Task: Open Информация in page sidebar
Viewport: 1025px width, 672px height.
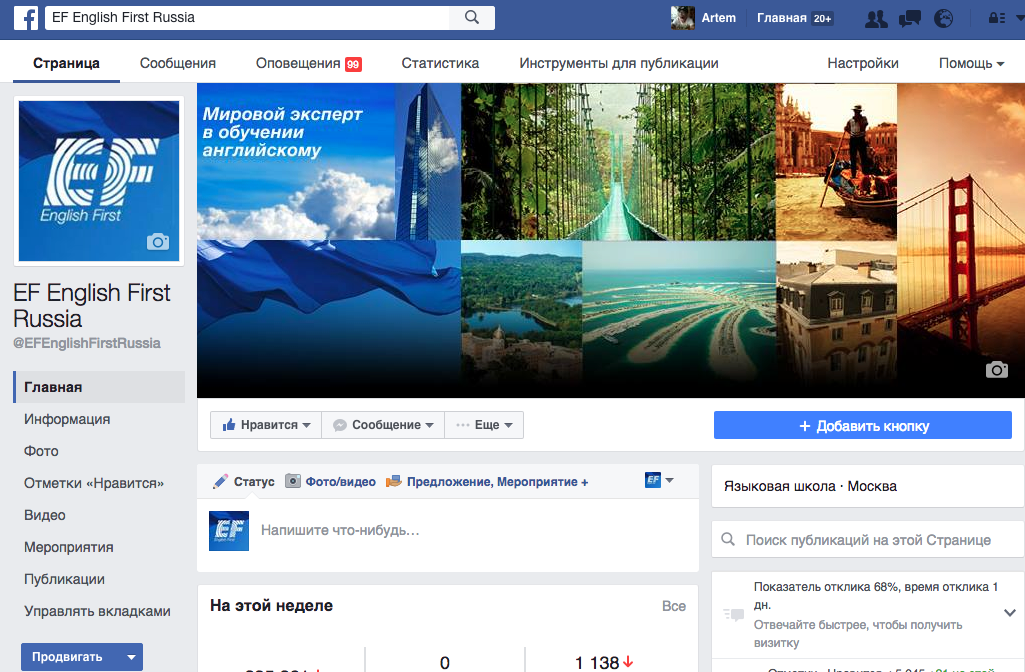Action: (67, 419)
